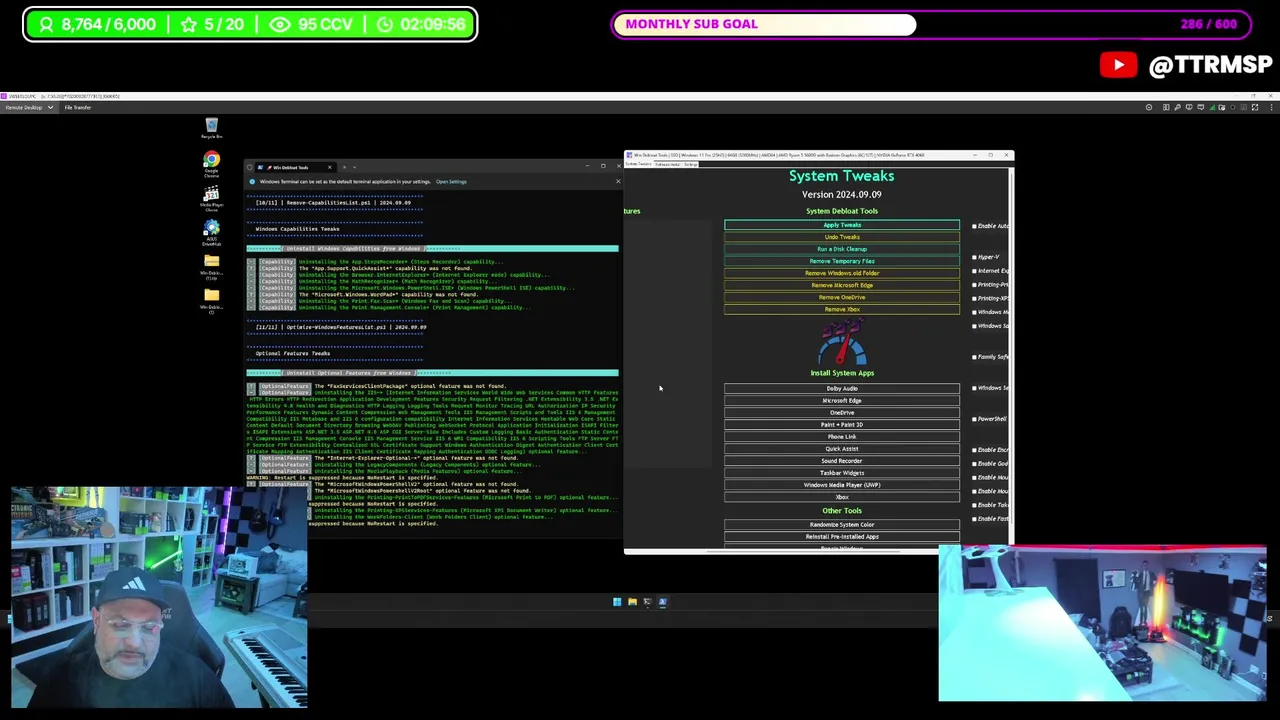Click the folder transfer icon in remote toolbar
The height and width of the screenshot is (720, 1280).
point(1222,107)
